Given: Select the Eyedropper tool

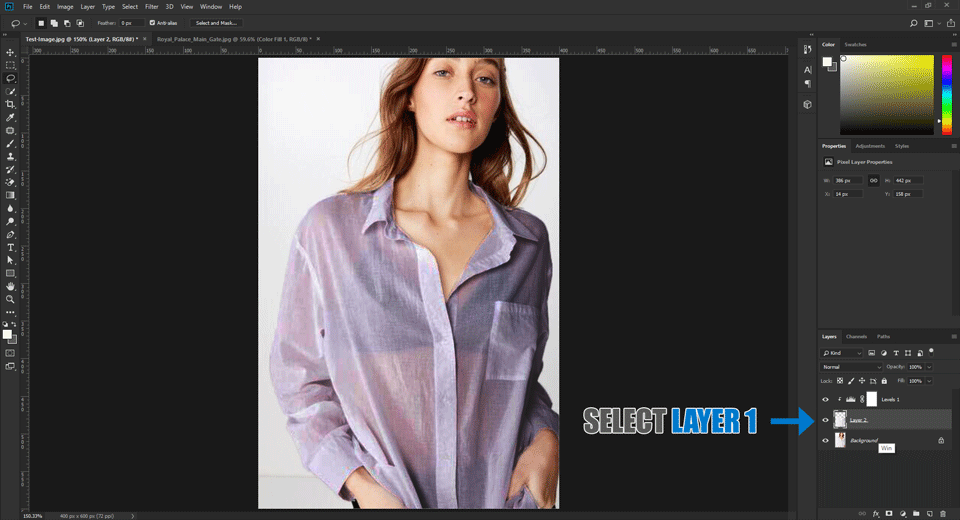Looking at the screenshot, I should click(x=10, y=118).
